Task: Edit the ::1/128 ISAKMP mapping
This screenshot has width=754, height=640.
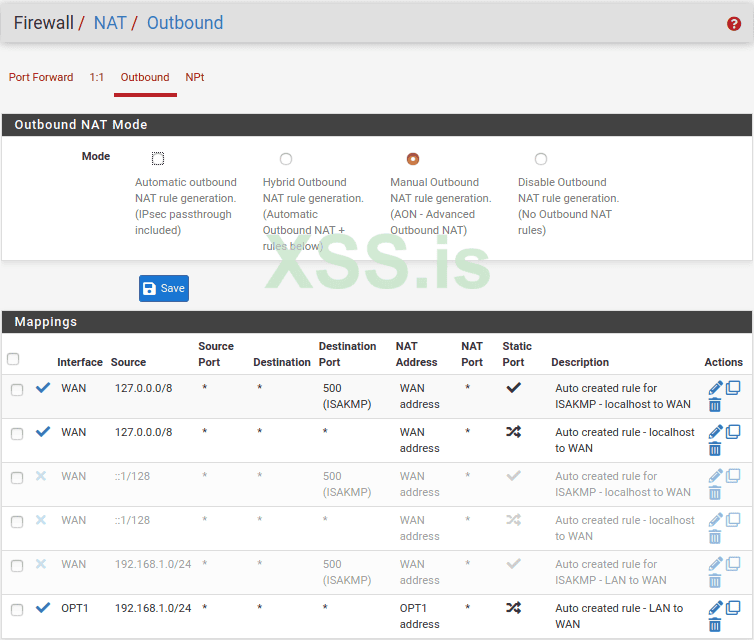Action: point(715,476)
